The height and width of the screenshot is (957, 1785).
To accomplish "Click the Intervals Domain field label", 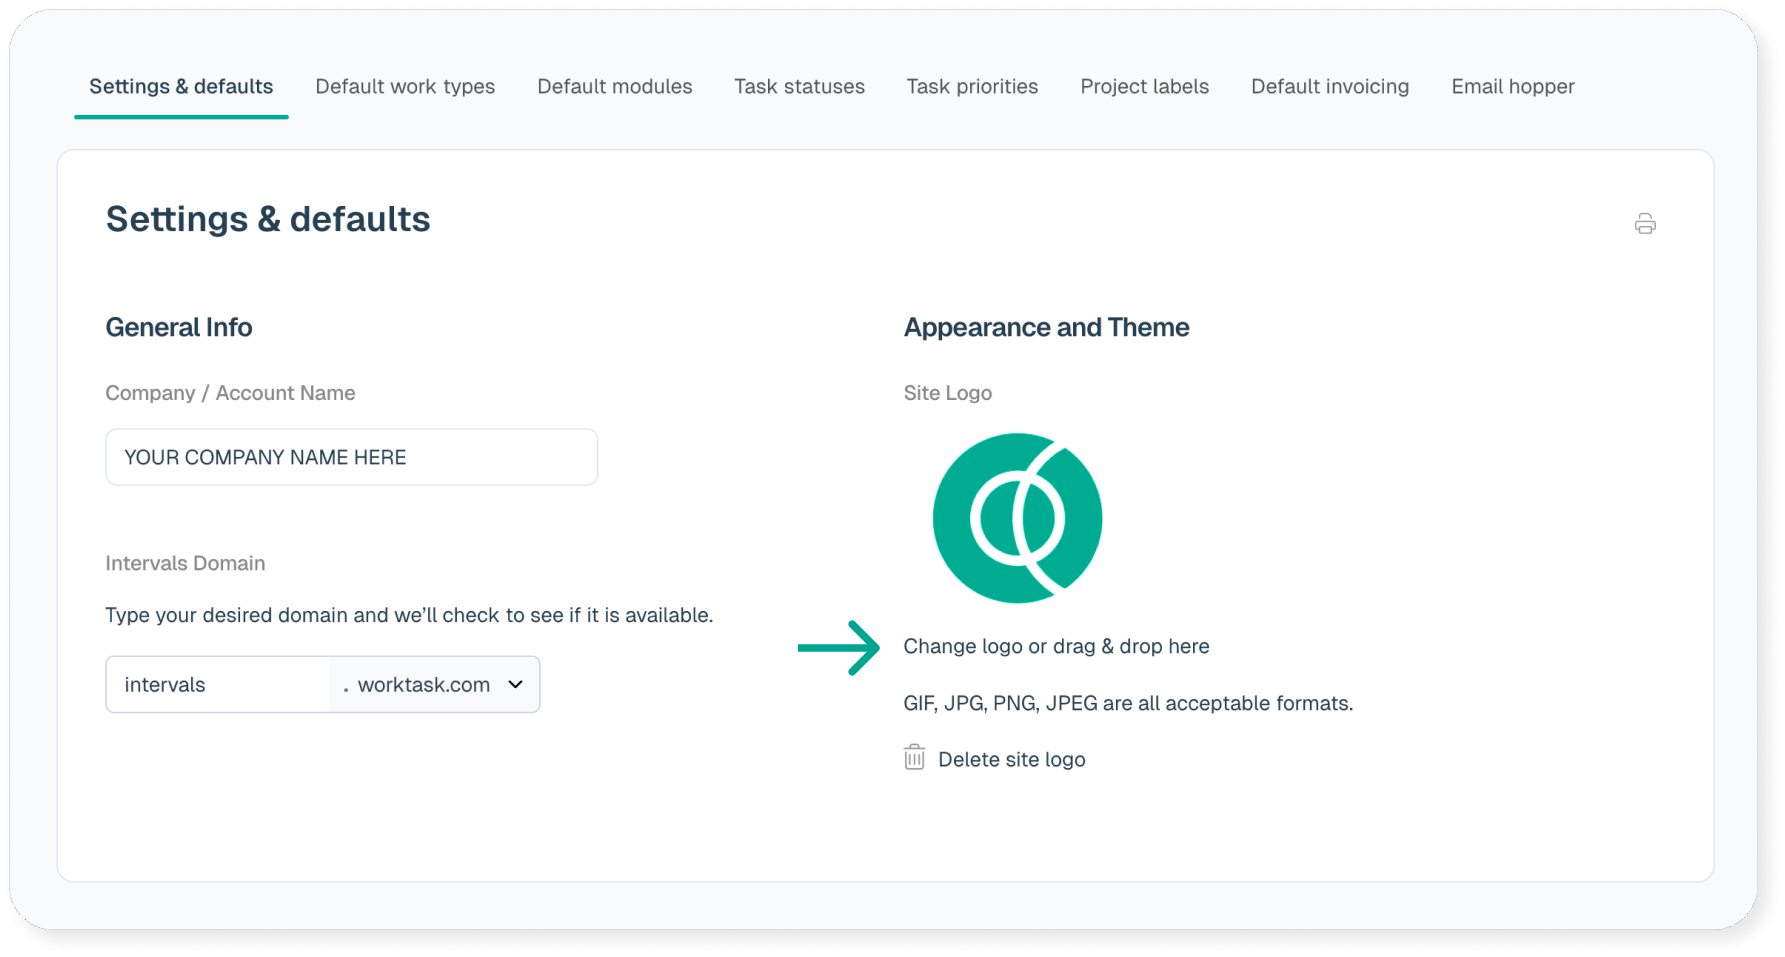I will (x=185, y=563).
